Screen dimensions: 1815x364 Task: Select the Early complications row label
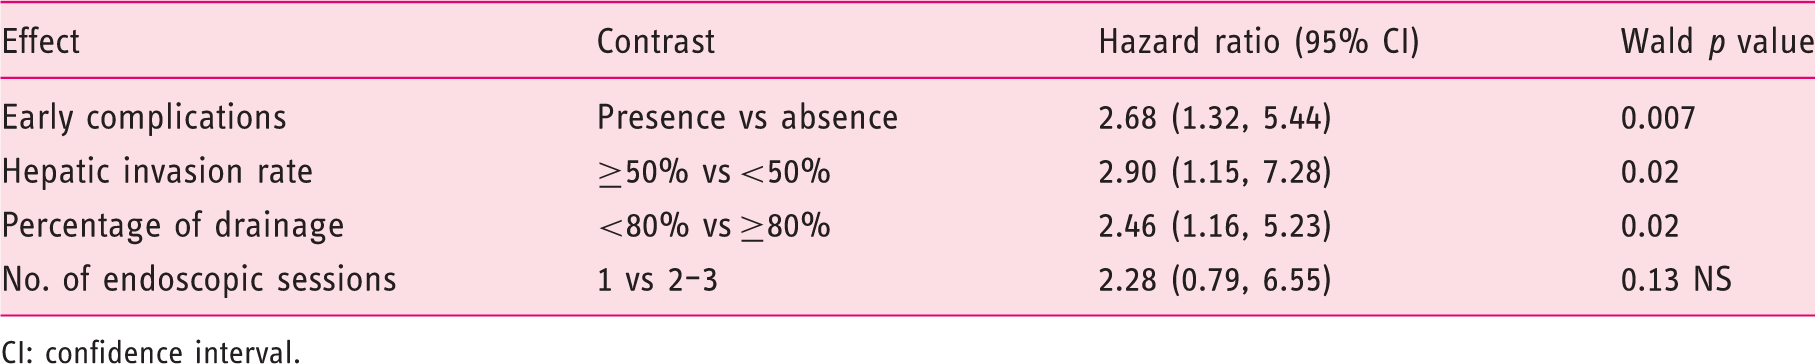[x=144, y=118]
